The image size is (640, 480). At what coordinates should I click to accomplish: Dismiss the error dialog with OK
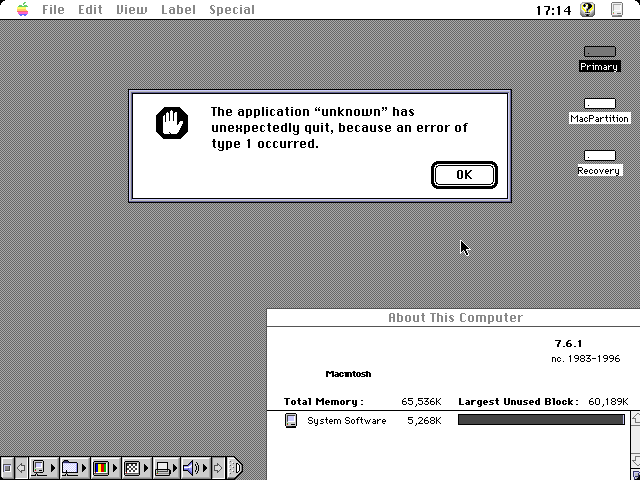pos(464,175)
